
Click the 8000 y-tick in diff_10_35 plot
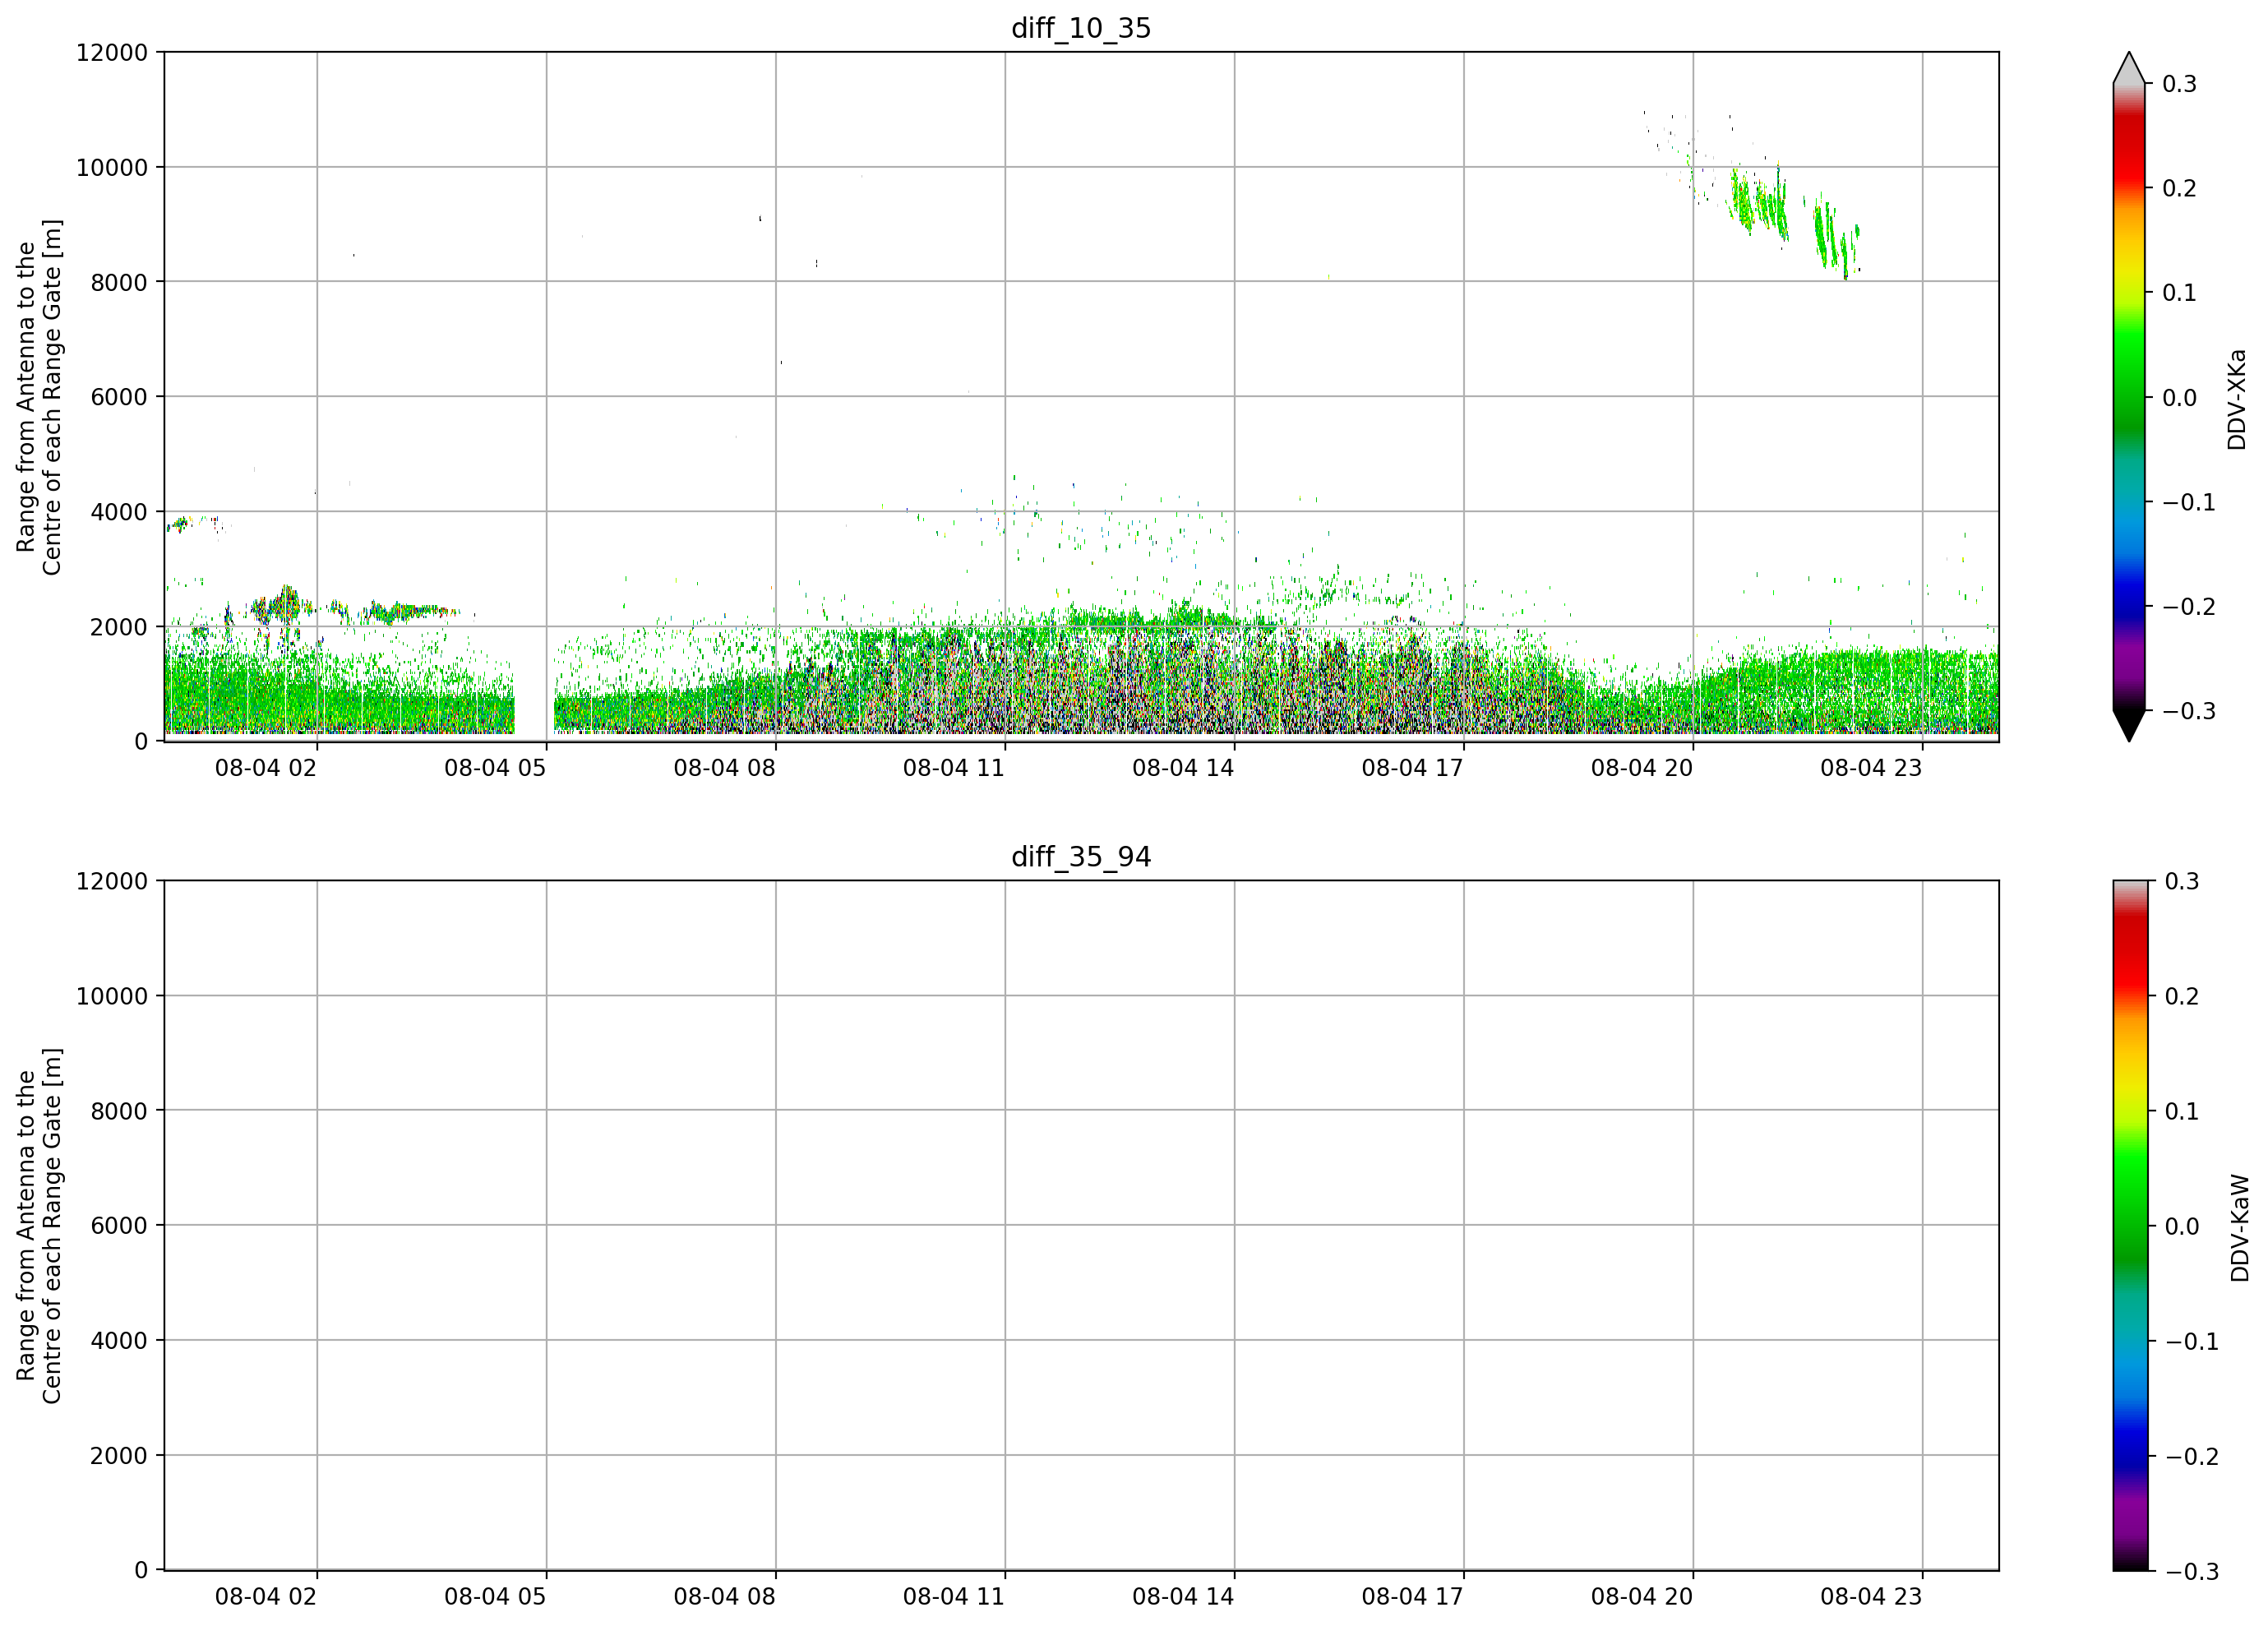pyautogui.click(x=119, y=282)
